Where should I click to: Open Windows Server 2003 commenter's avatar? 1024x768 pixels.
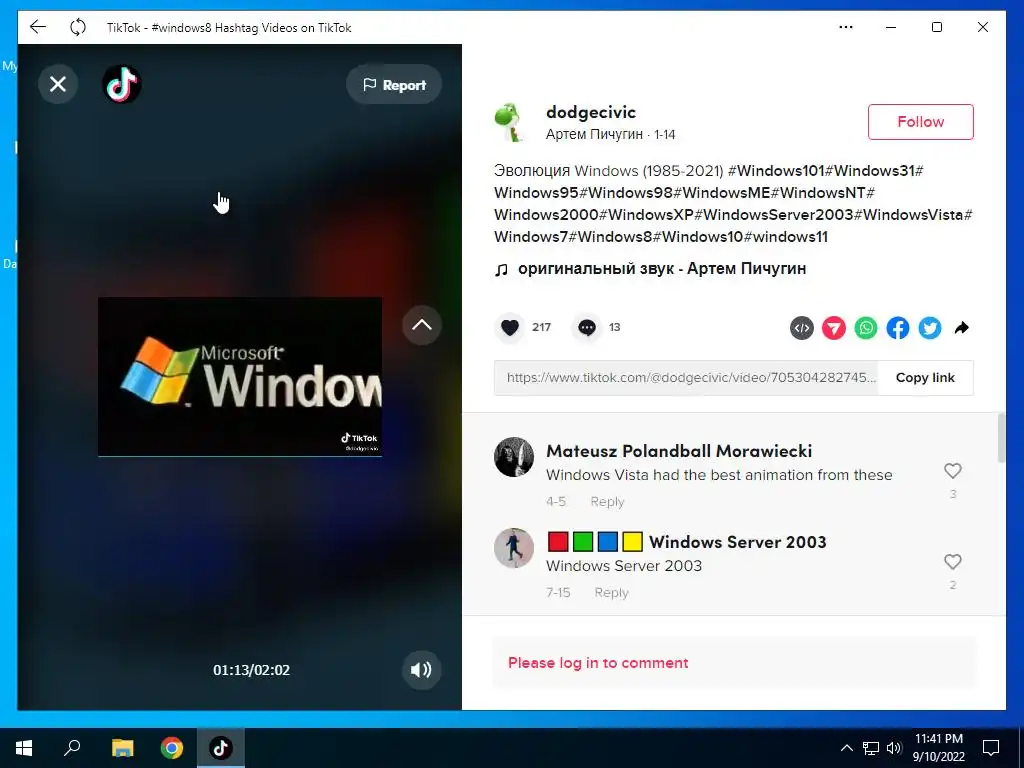pos(514,548)
